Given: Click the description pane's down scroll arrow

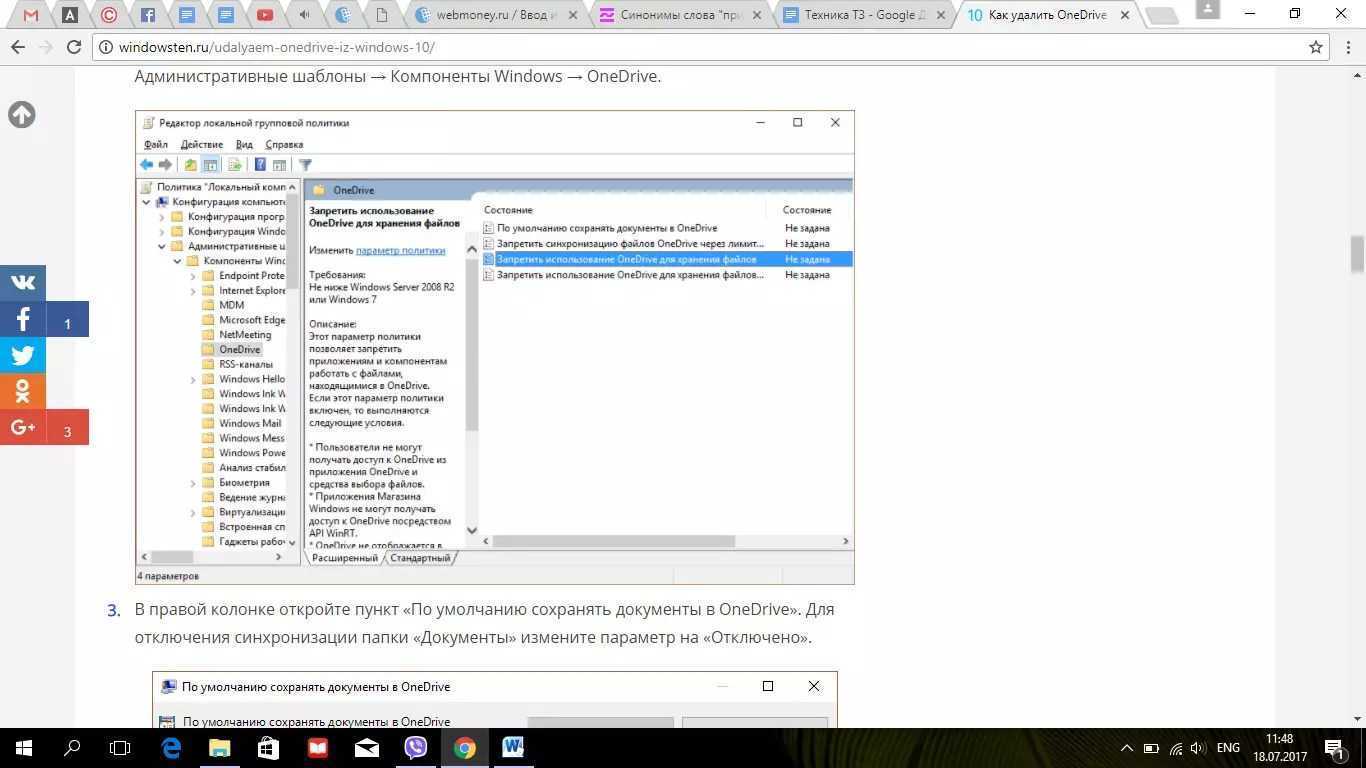Looking at the screenshot, I should tap(472, 531).
